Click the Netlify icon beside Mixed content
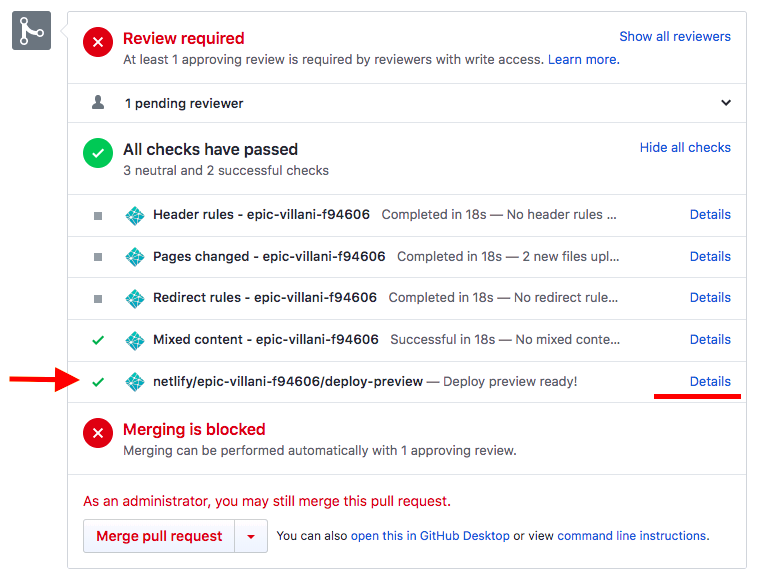The width and height of the screenshot is (757, 571). point(135,340)
